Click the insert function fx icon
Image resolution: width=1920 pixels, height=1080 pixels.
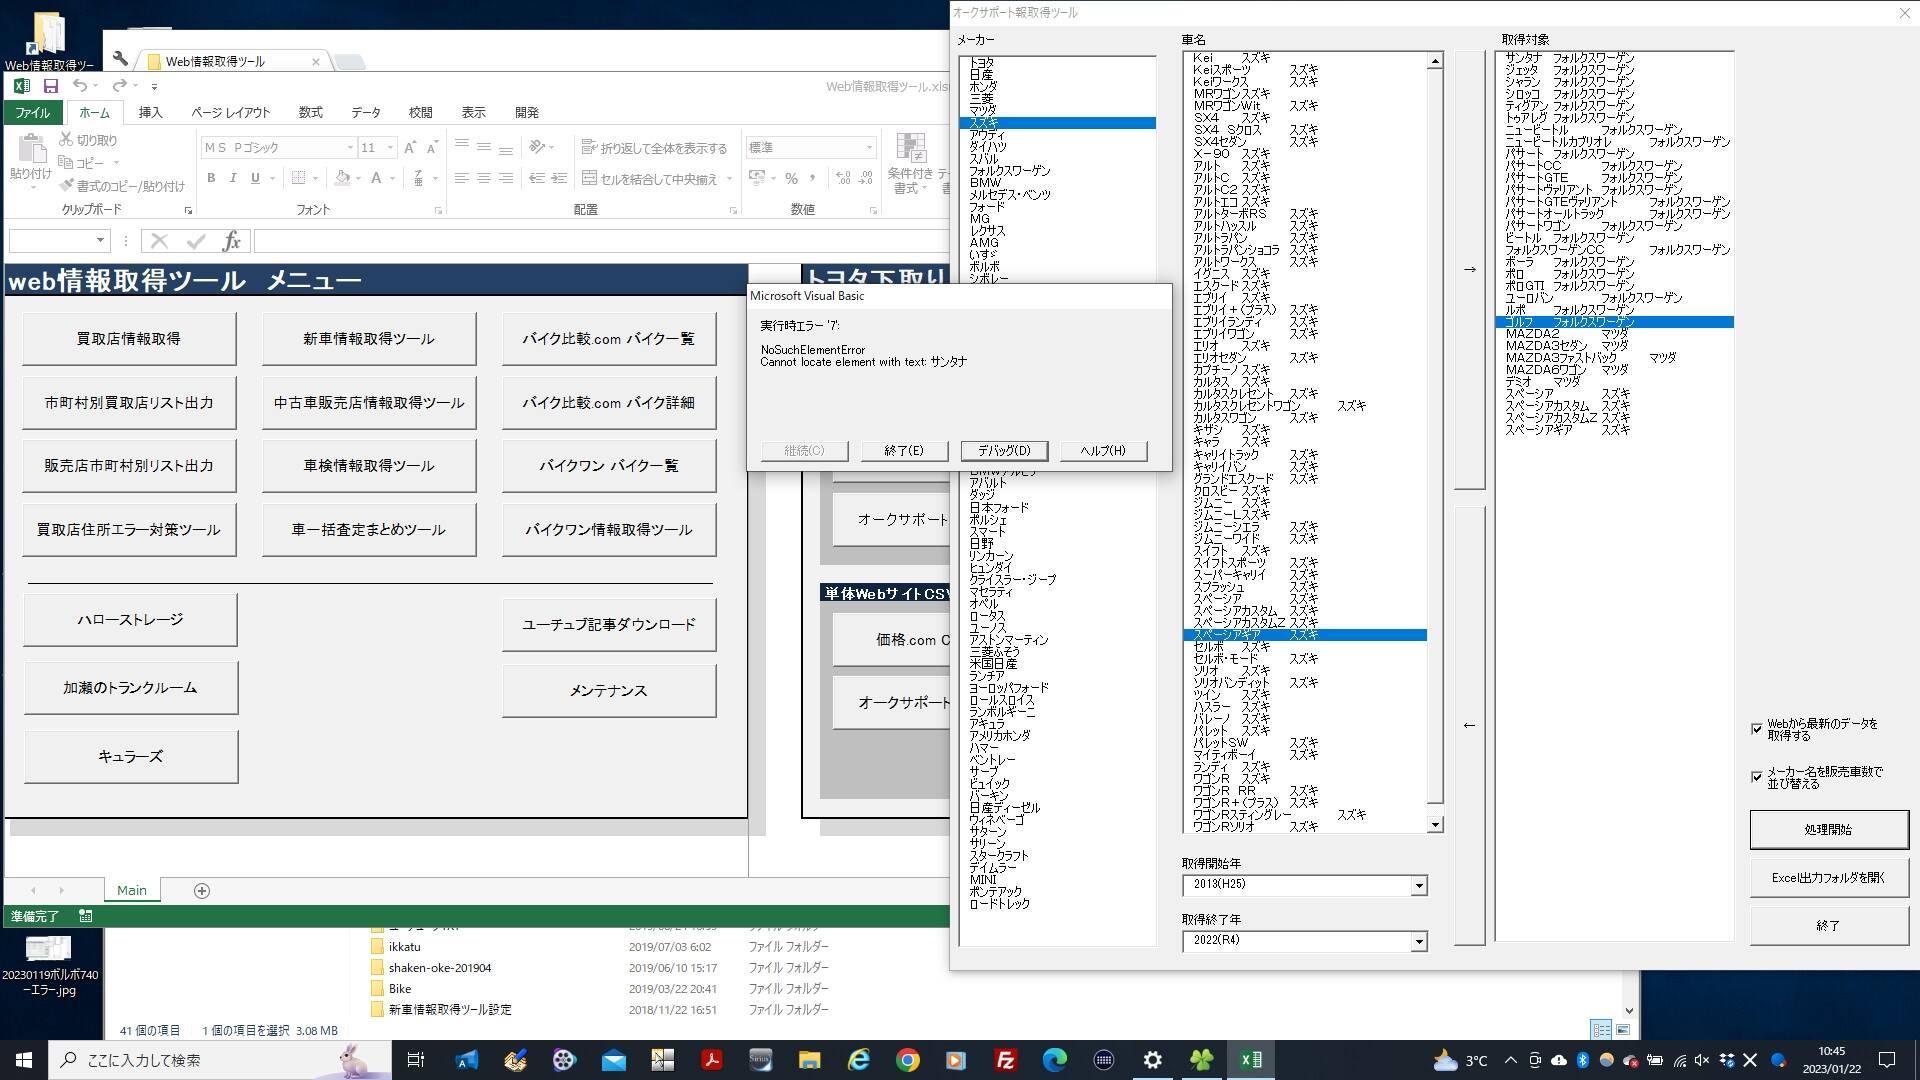click(231, 241)
